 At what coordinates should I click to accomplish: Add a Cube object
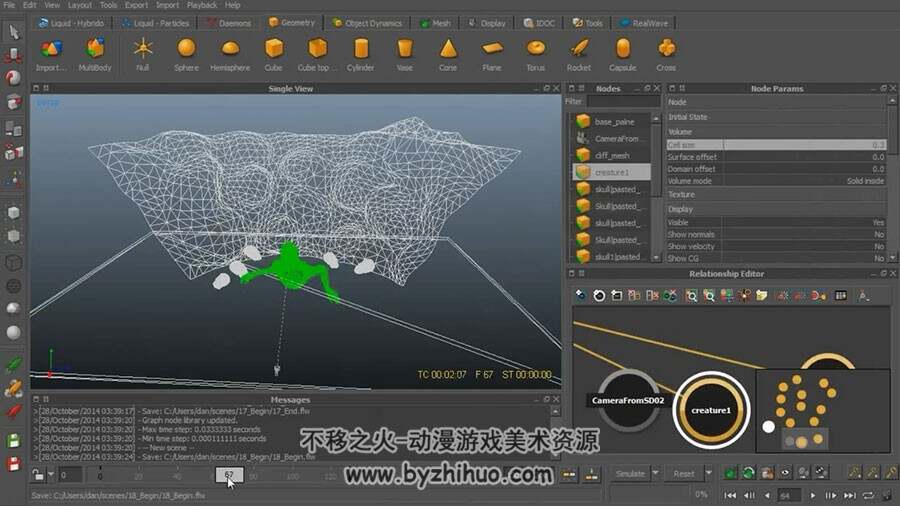tap(274, 49)
